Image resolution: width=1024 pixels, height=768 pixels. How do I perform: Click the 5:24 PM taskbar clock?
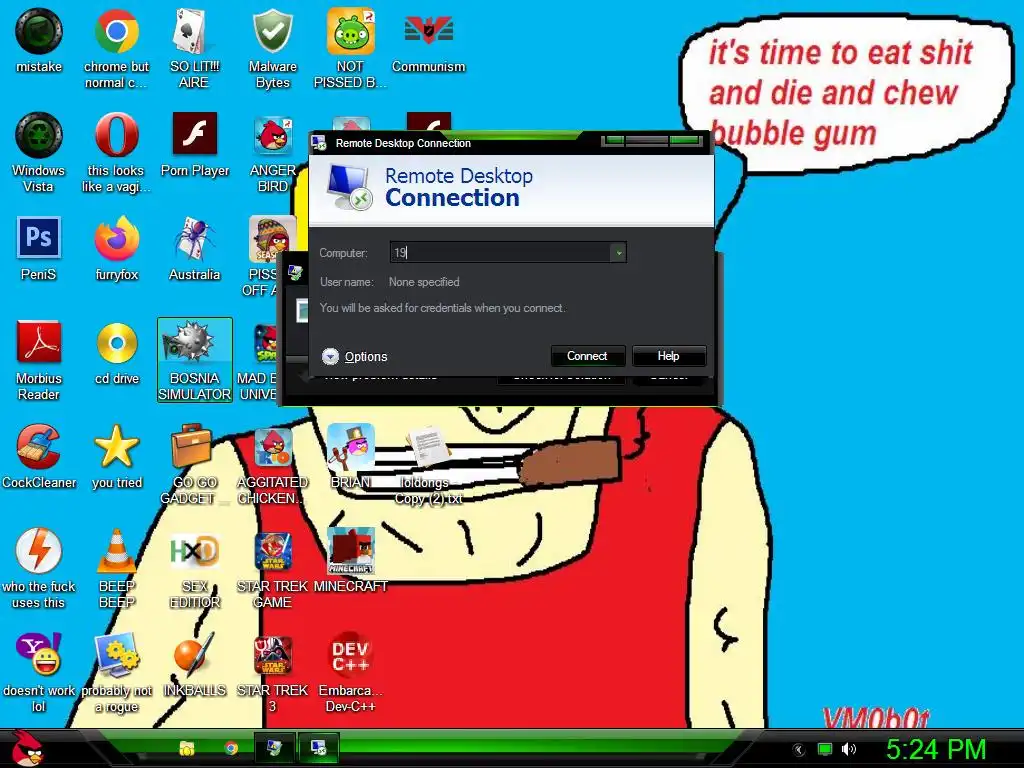936,748
